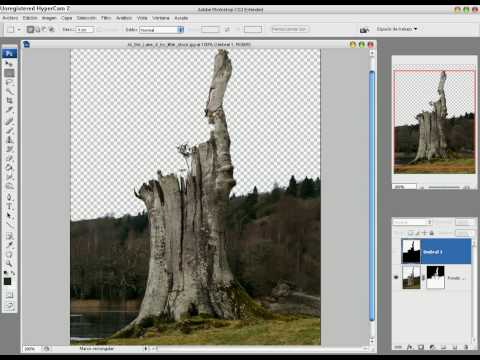Image resolution: width=480 pixels, height=360 pixels.
Task: Open Adobe Bridge from the options bar
Action: [364, 30]
